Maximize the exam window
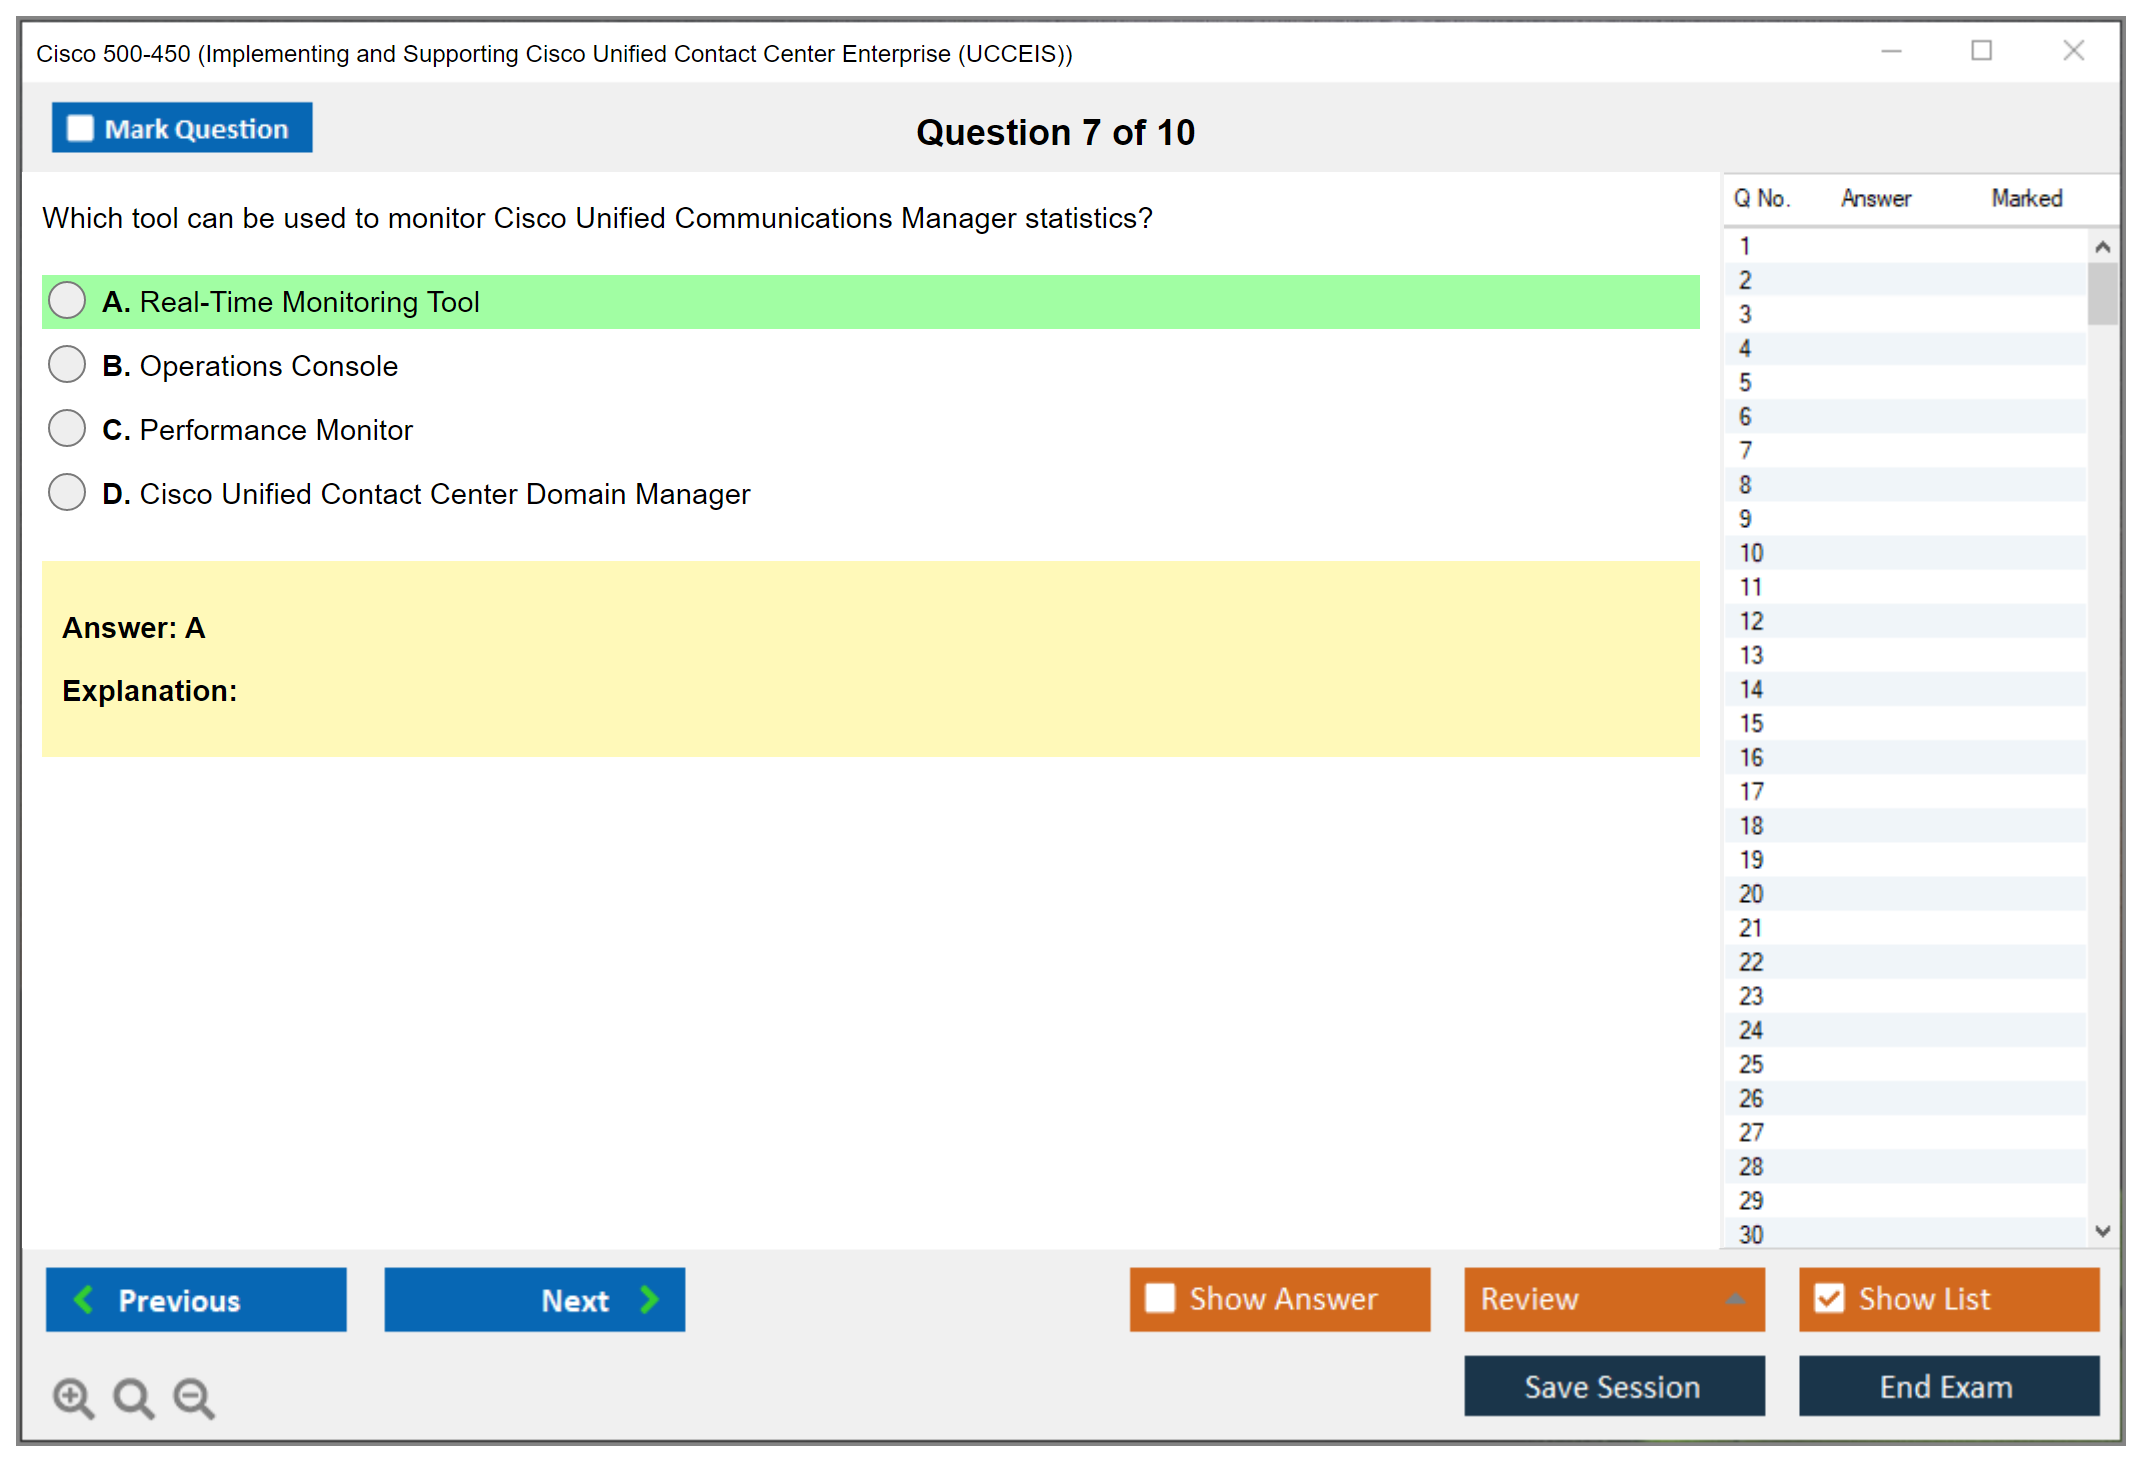 (1981, 50)
